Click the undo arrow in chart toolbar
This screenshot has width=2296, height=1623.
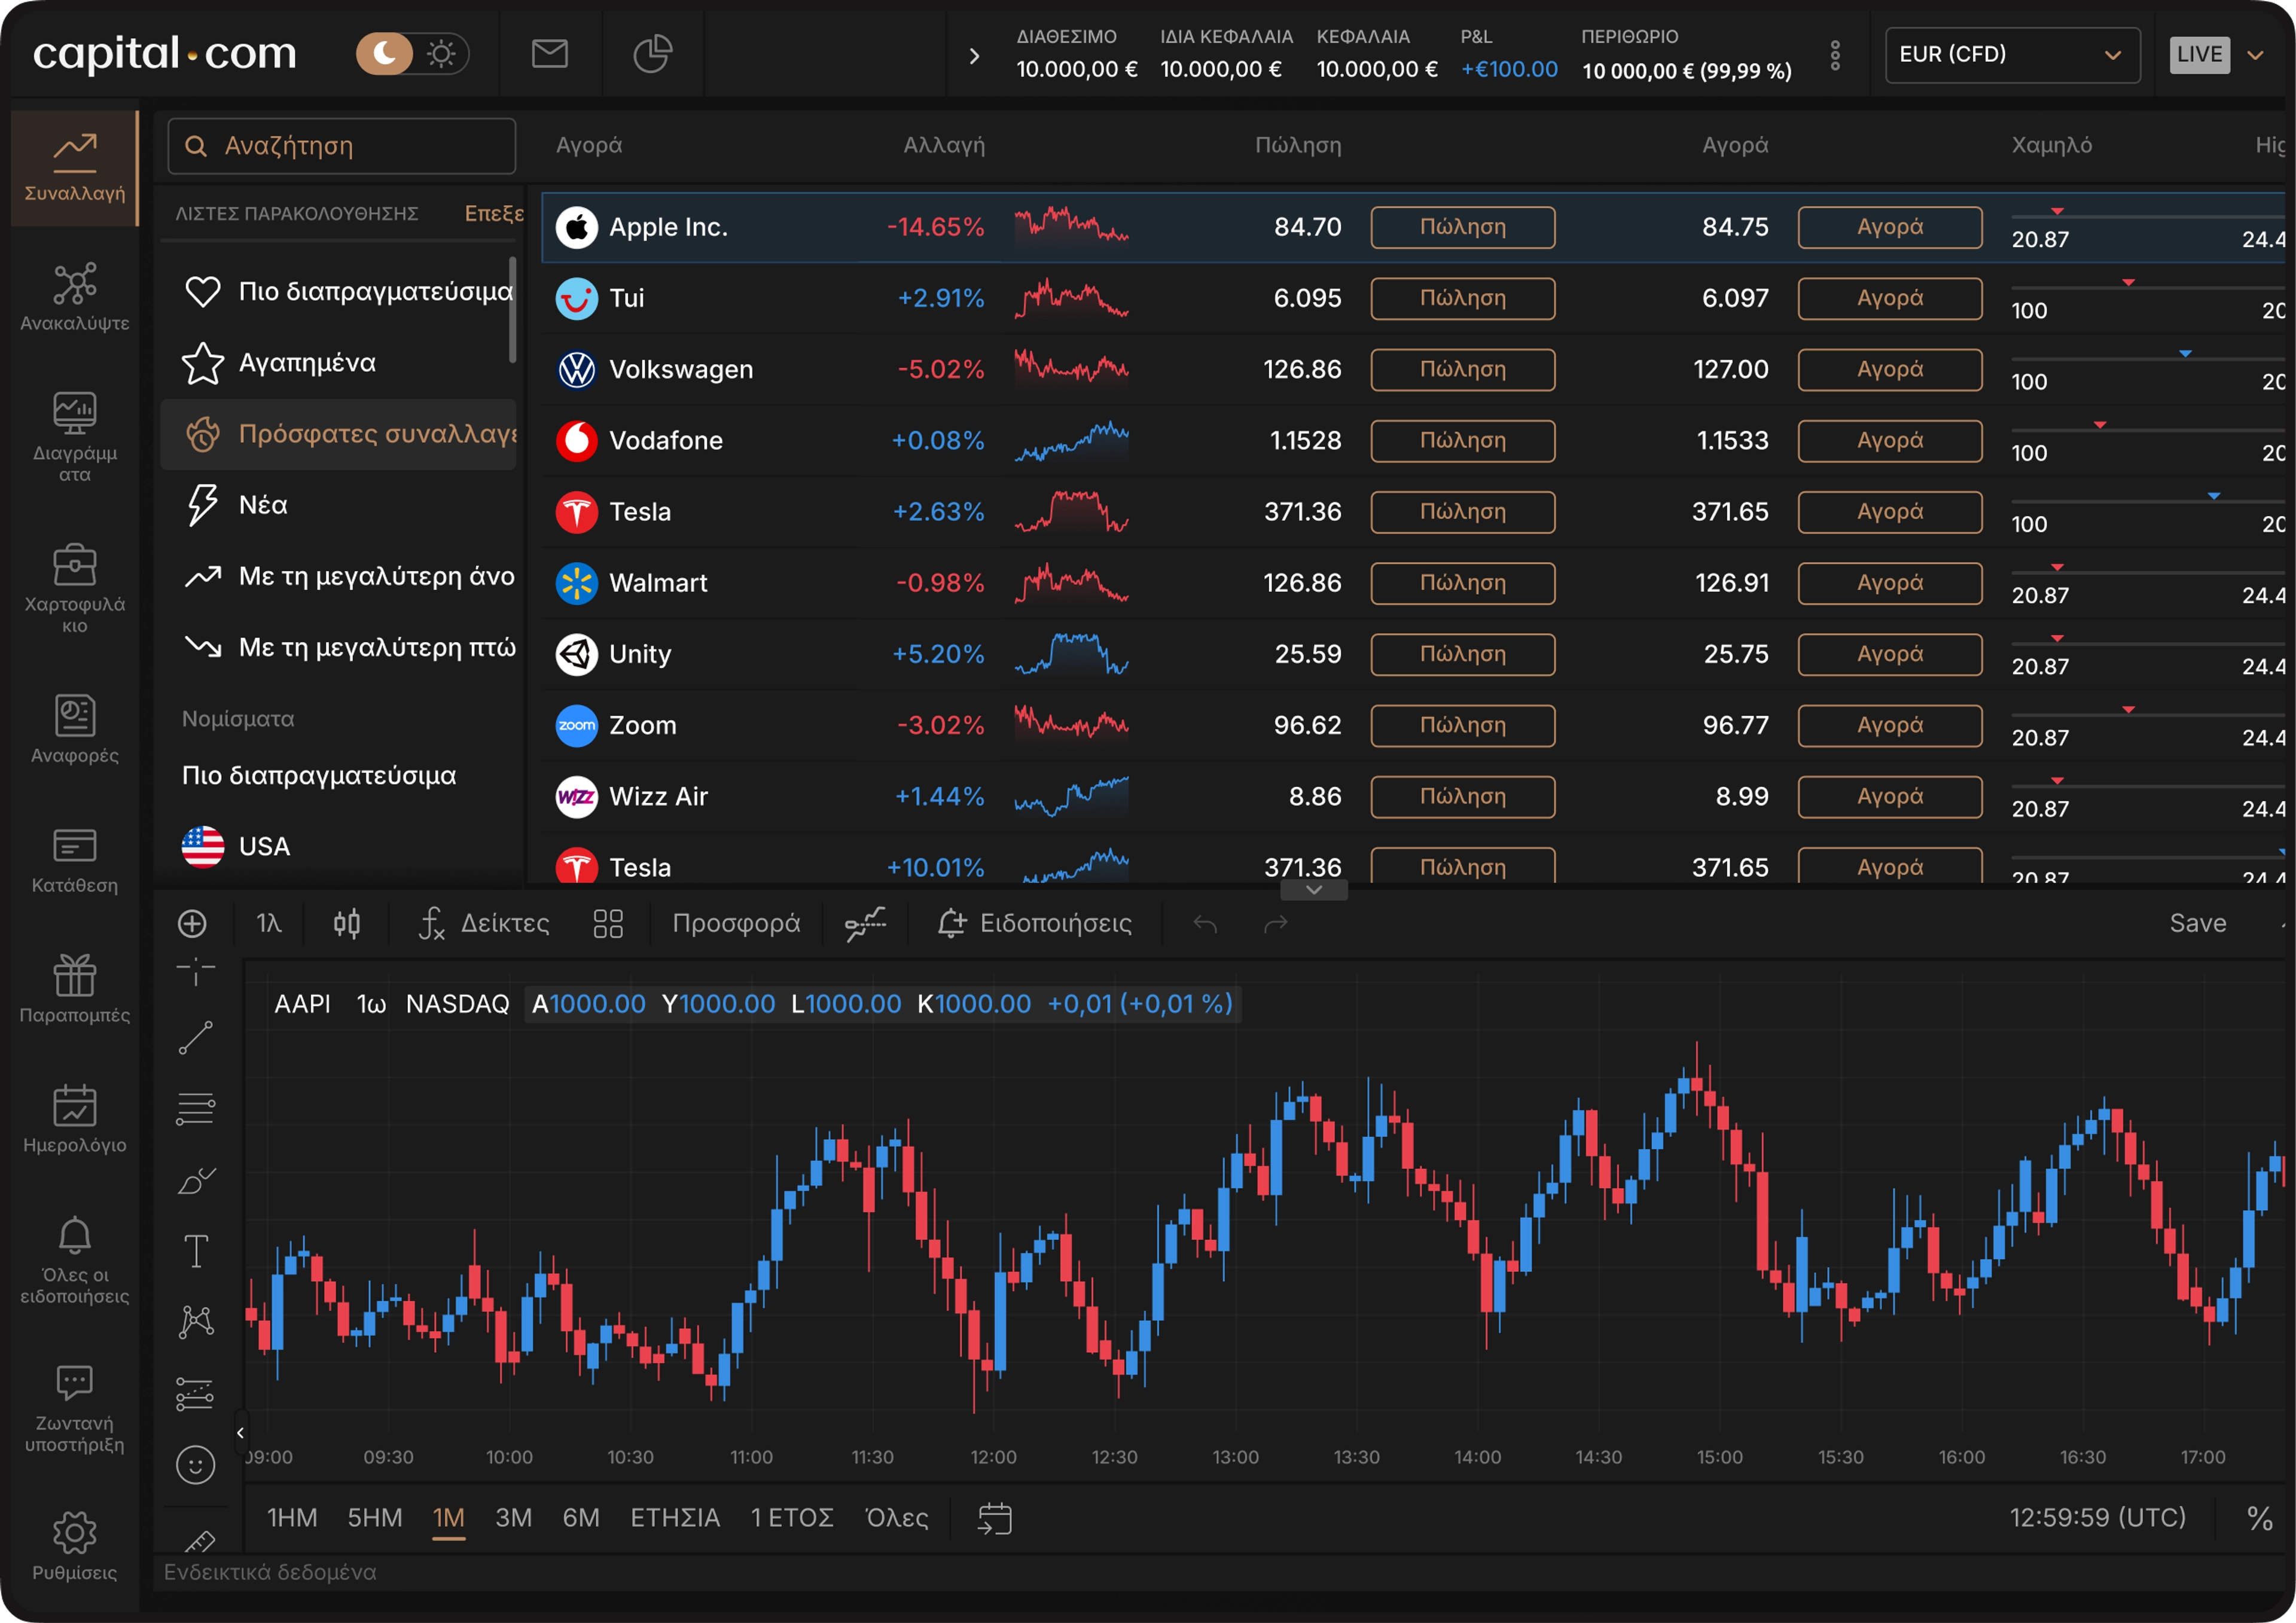[x=1205, y=924]
